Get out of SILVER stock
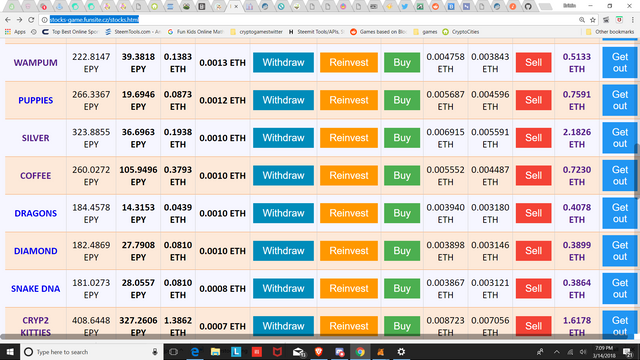The image size is (640, 360). click(x=620, y=138)
